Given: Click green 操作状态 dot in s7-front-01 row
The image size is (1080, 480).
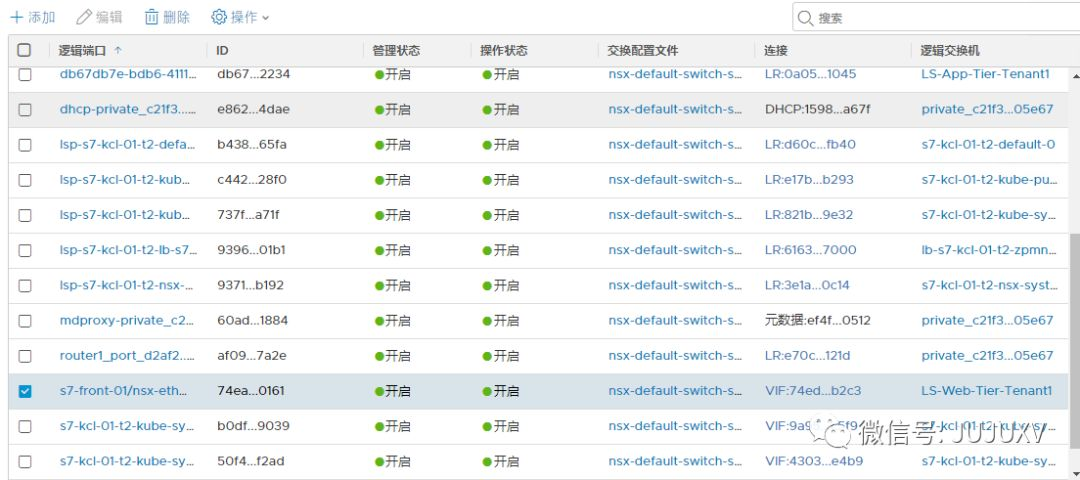Looking at the screenshot, I should pyautogui.click(x=487, y=391).
